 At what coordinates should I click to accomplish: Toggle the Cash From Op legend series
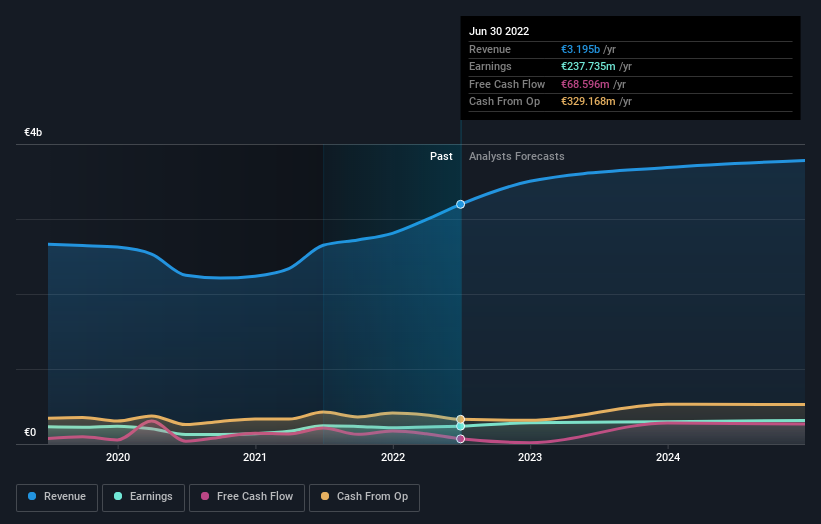pos(364,497)
